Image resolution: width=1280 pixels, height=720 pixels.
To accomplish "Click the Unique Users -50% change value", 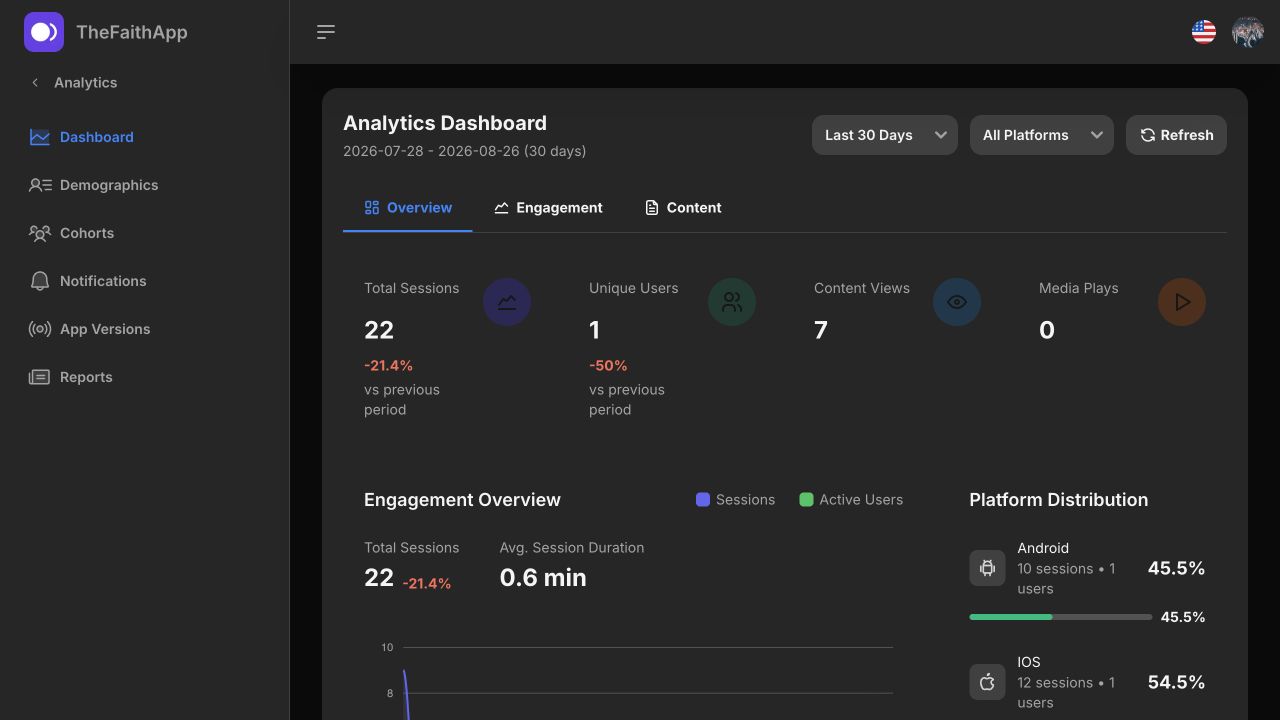I will (608, 366).
